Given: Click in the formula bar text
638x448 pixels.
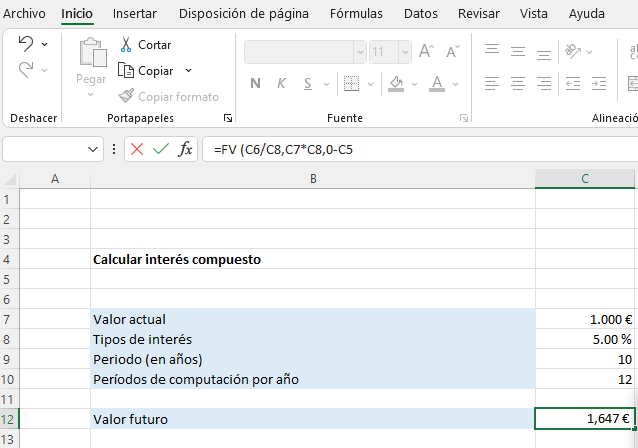Looking at the screenshot, I should click(x=283, y=149).
